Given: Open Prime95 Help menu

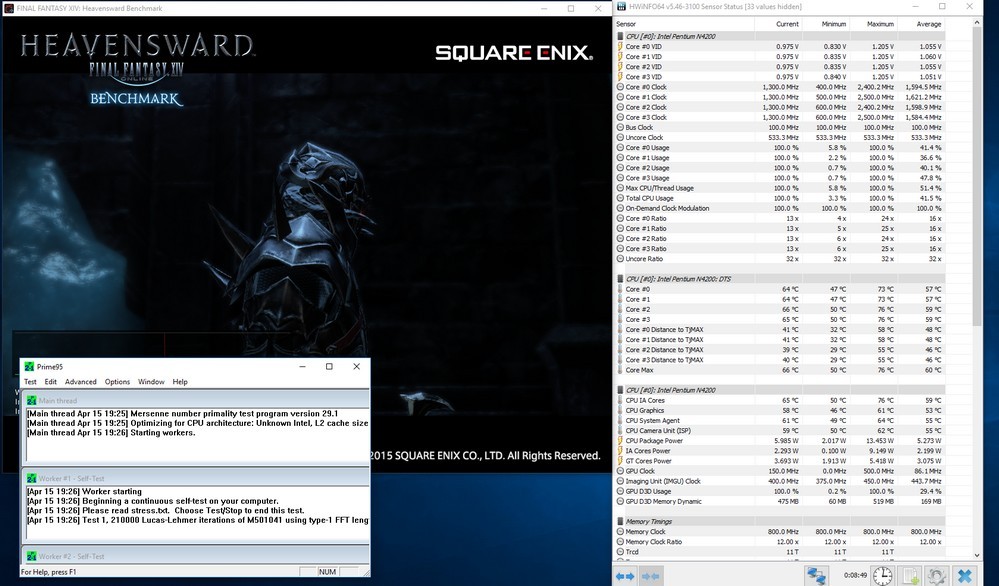Looking at the screenshot, I should (x=180, y=382).
